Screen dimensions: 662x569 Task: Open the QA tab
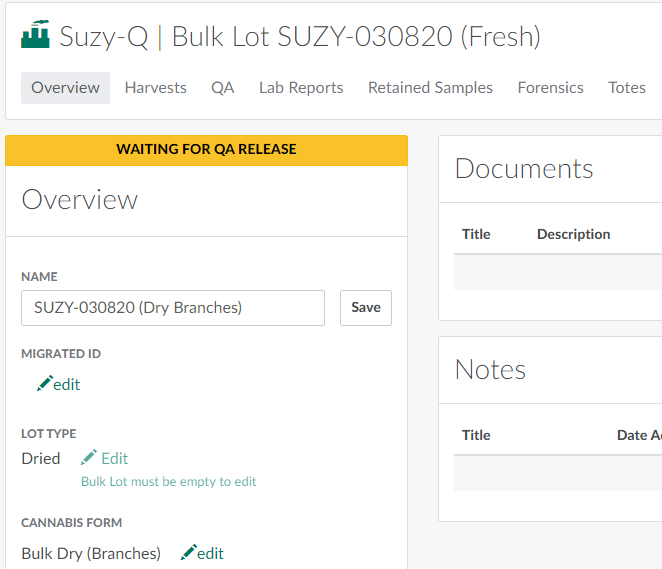(222, 88)
